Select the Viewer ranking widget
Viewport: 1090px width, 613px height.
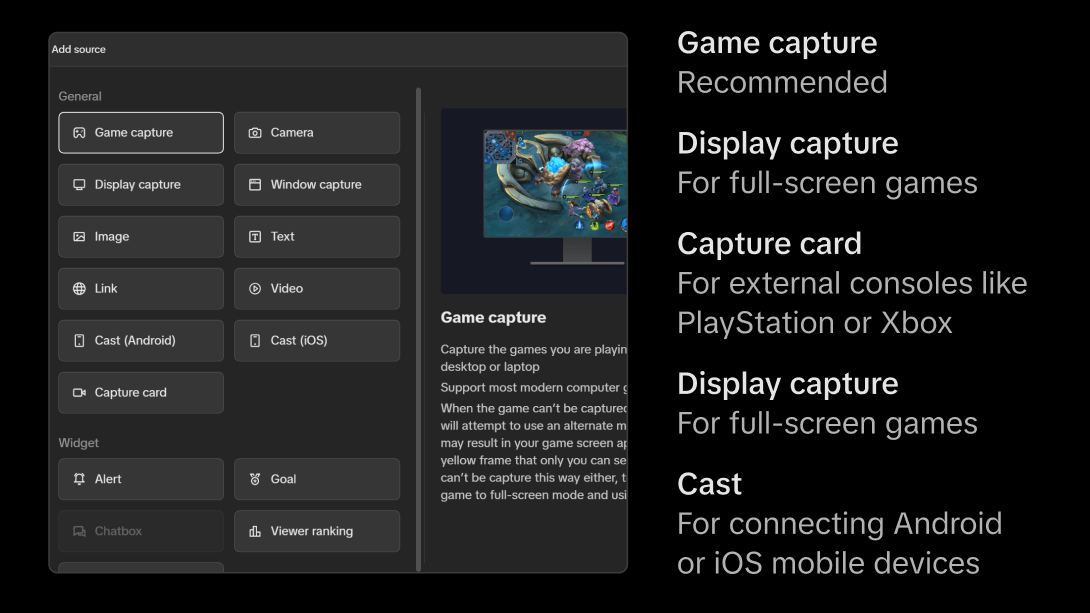point(317,531)
